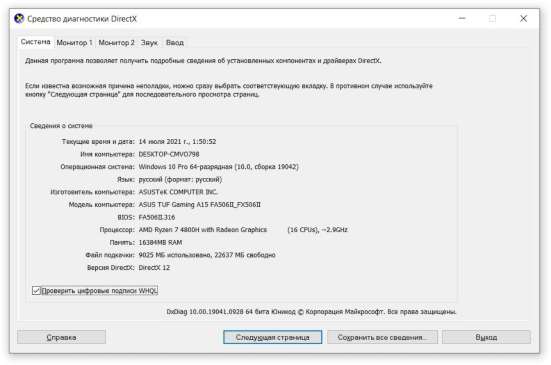Click the Версия DirectX: label
The width and height of the screenshot is (551, 365).
click(x=111, y=268)
